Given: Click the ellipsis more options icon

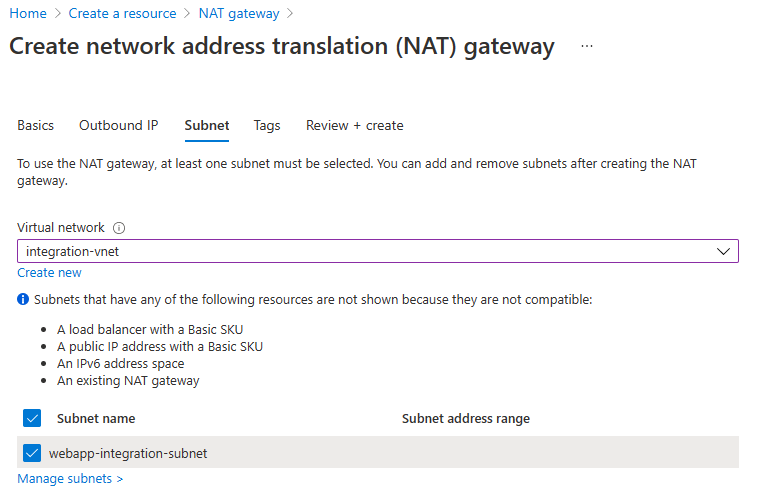Looking at the screenshot, I should coord(587,47).
